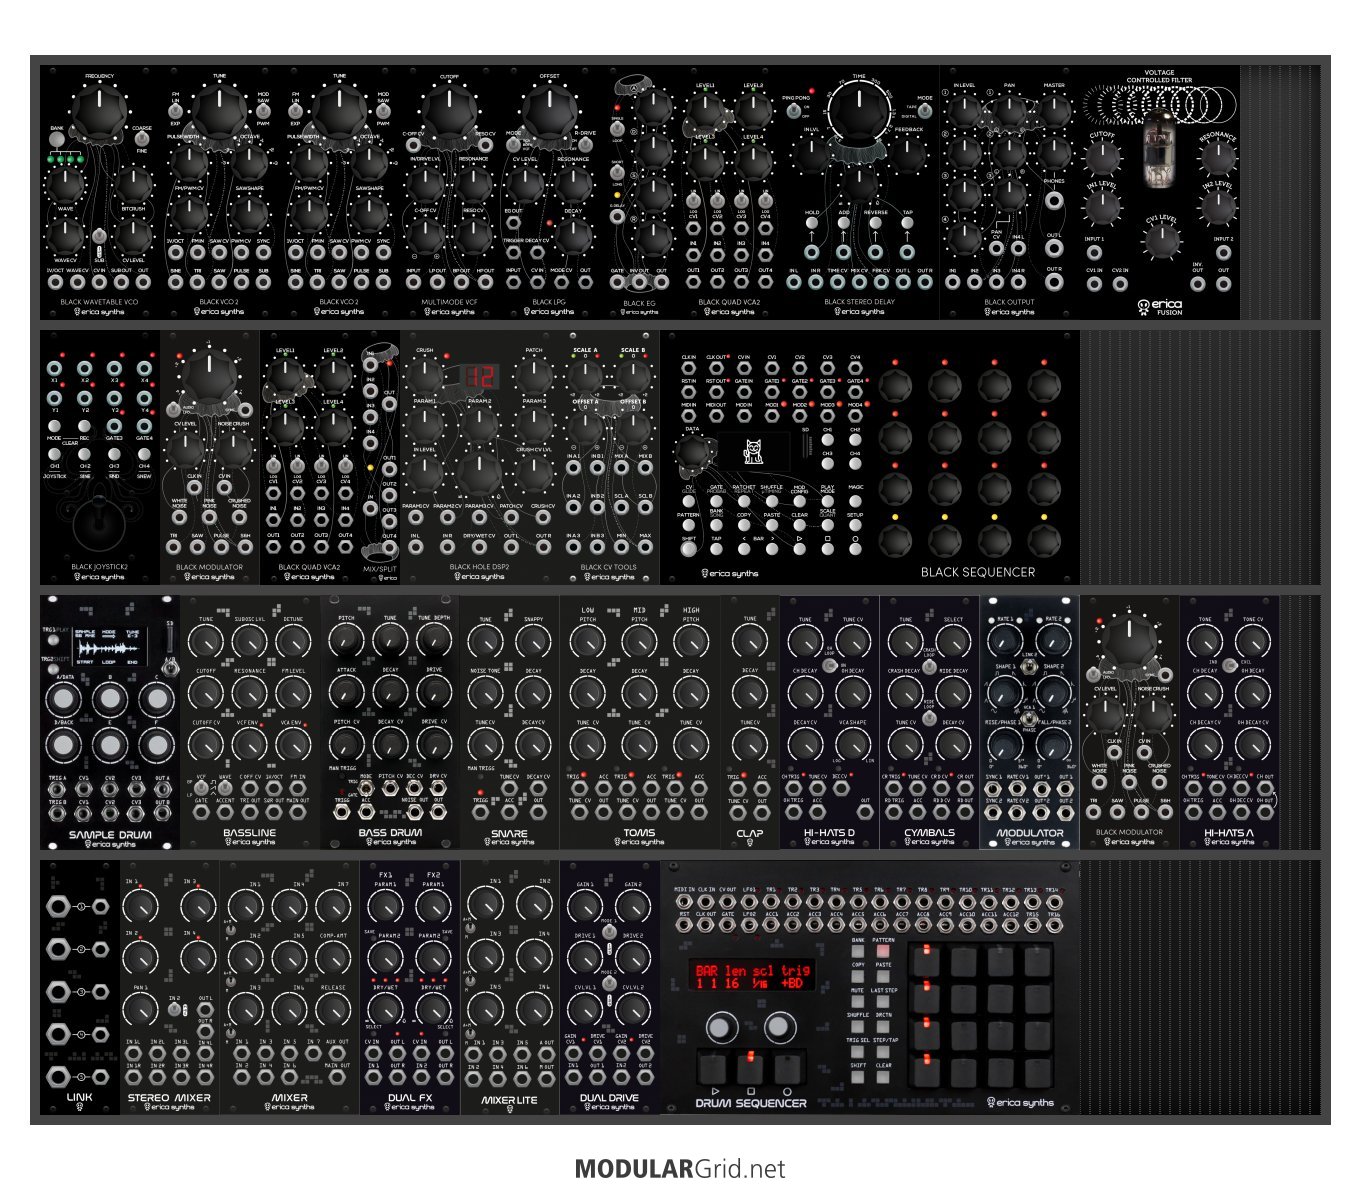The image size is (1361, 1190).
Task: Click the LINK module name label
Action: [x=79, y=1097]
